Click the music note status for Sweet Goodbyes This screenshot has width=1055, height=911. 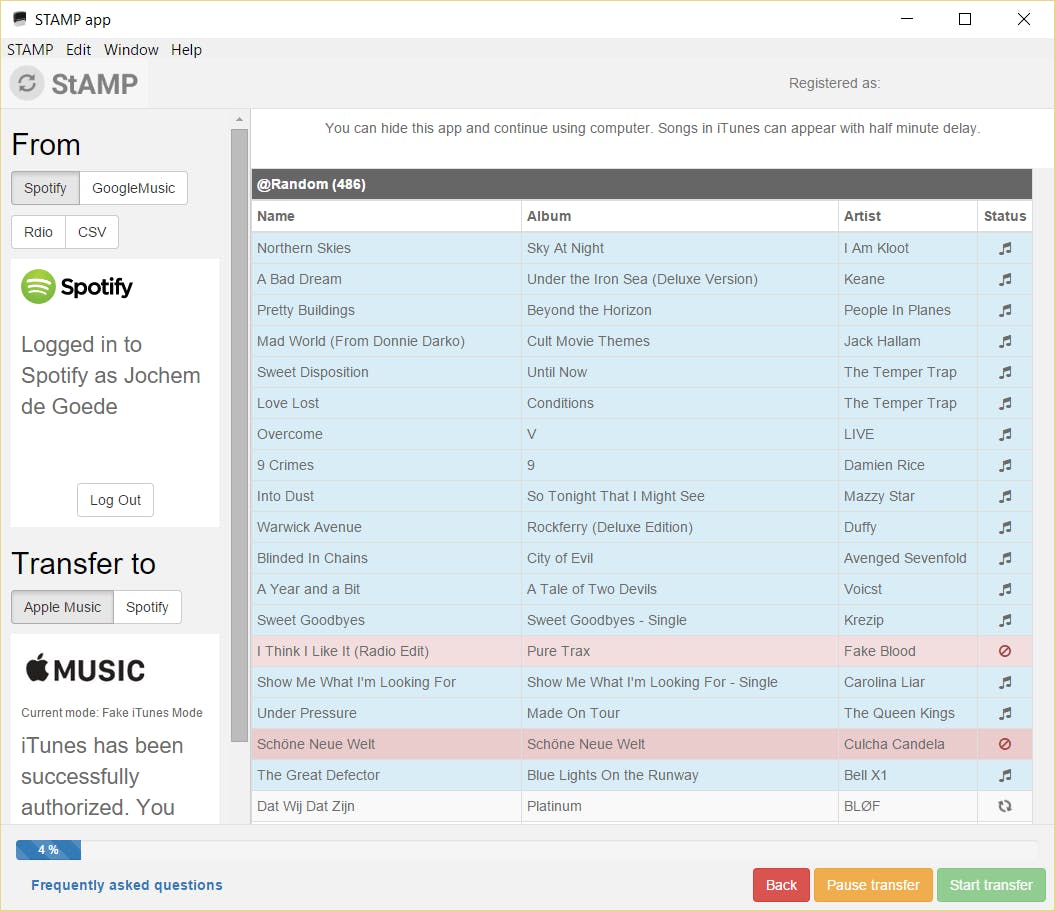coord(1005,620)
